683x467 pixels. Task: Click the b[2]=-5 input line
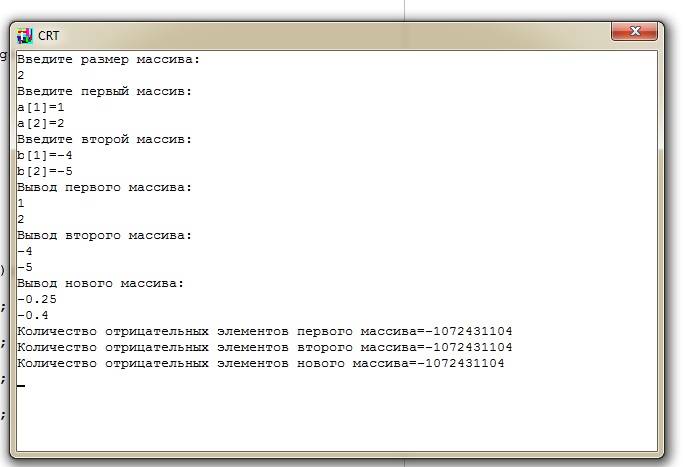(44, 171)
